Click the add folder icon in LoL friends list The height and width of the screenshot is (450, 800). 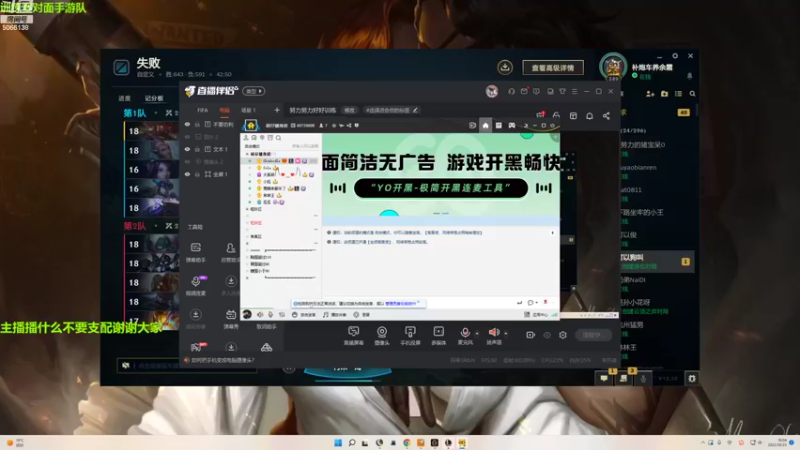[664, 94]
